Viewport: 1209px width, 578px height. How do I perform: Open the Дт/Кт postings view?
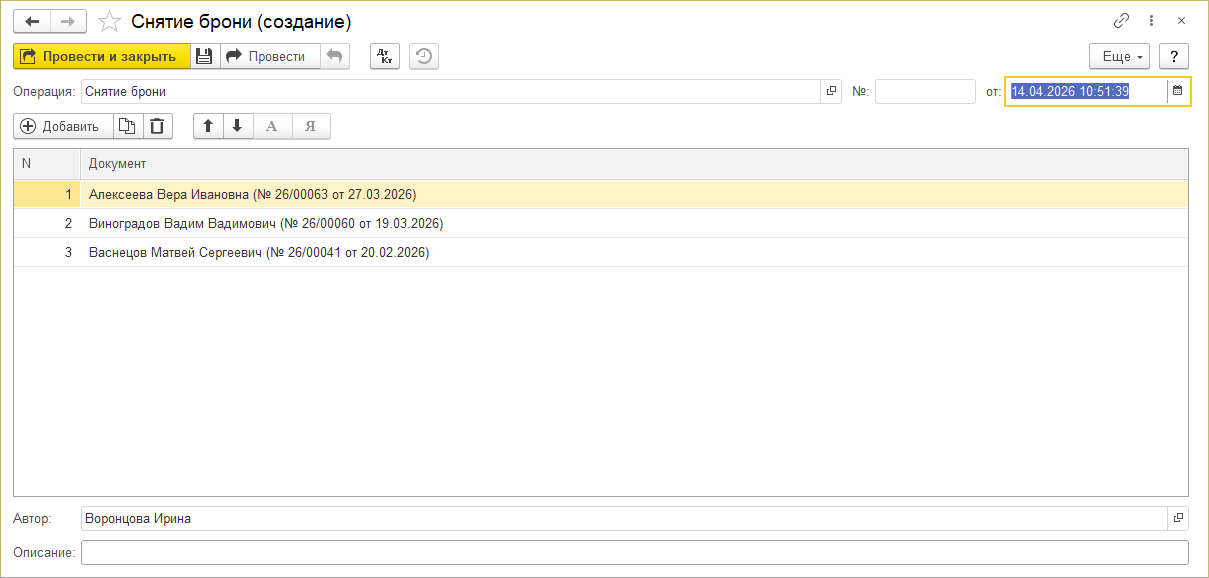pos(385,56)
